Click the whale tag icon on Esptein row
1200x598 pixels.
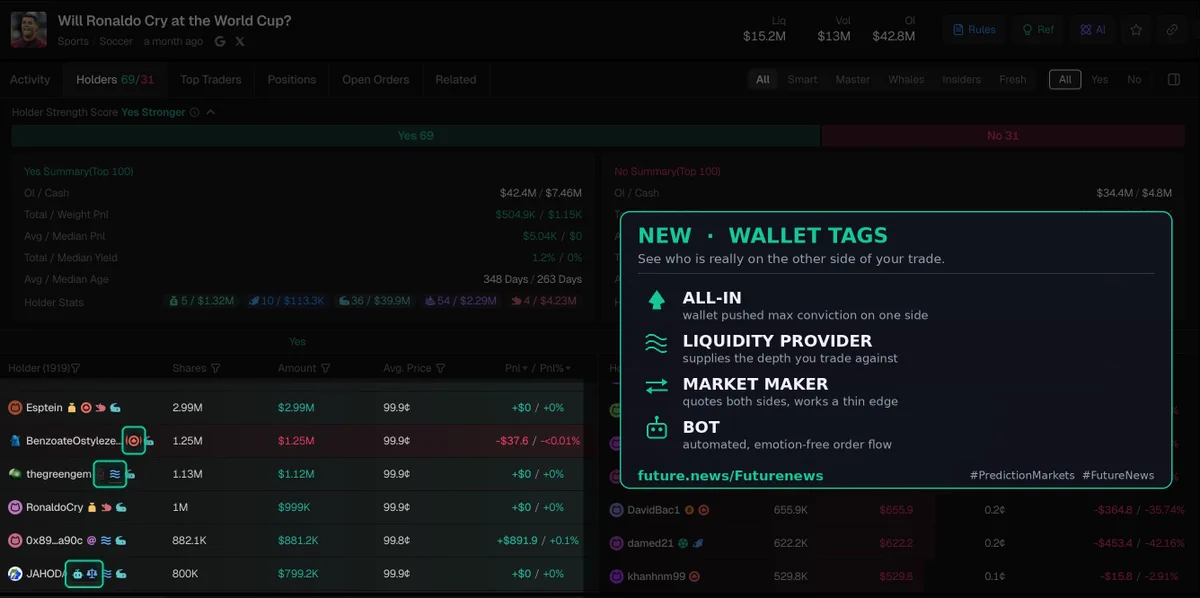pyautogui.click(x=116, y=407)
